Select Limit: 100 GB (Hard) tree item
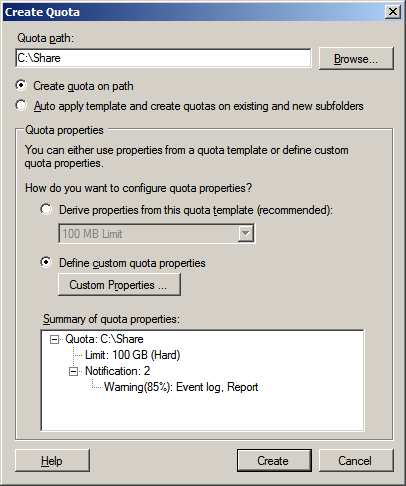The height and width of the screenshot is (486, 406). tap(132, 355)
